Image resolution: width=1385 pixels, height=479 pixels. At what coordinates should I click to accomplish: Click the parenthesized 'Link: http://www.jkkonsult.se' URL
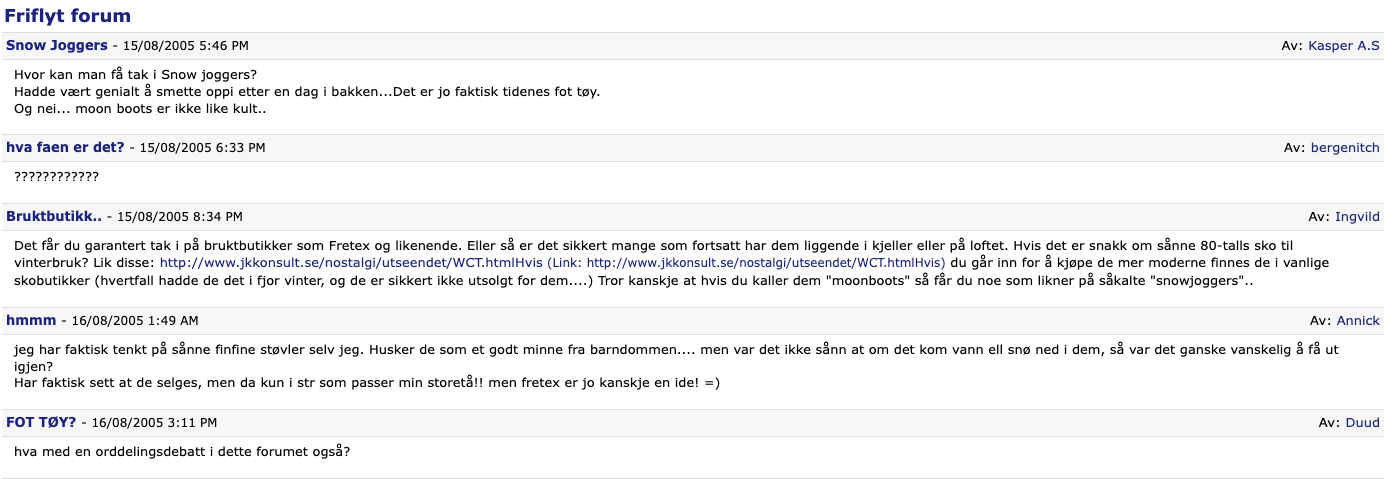[765, 262]
